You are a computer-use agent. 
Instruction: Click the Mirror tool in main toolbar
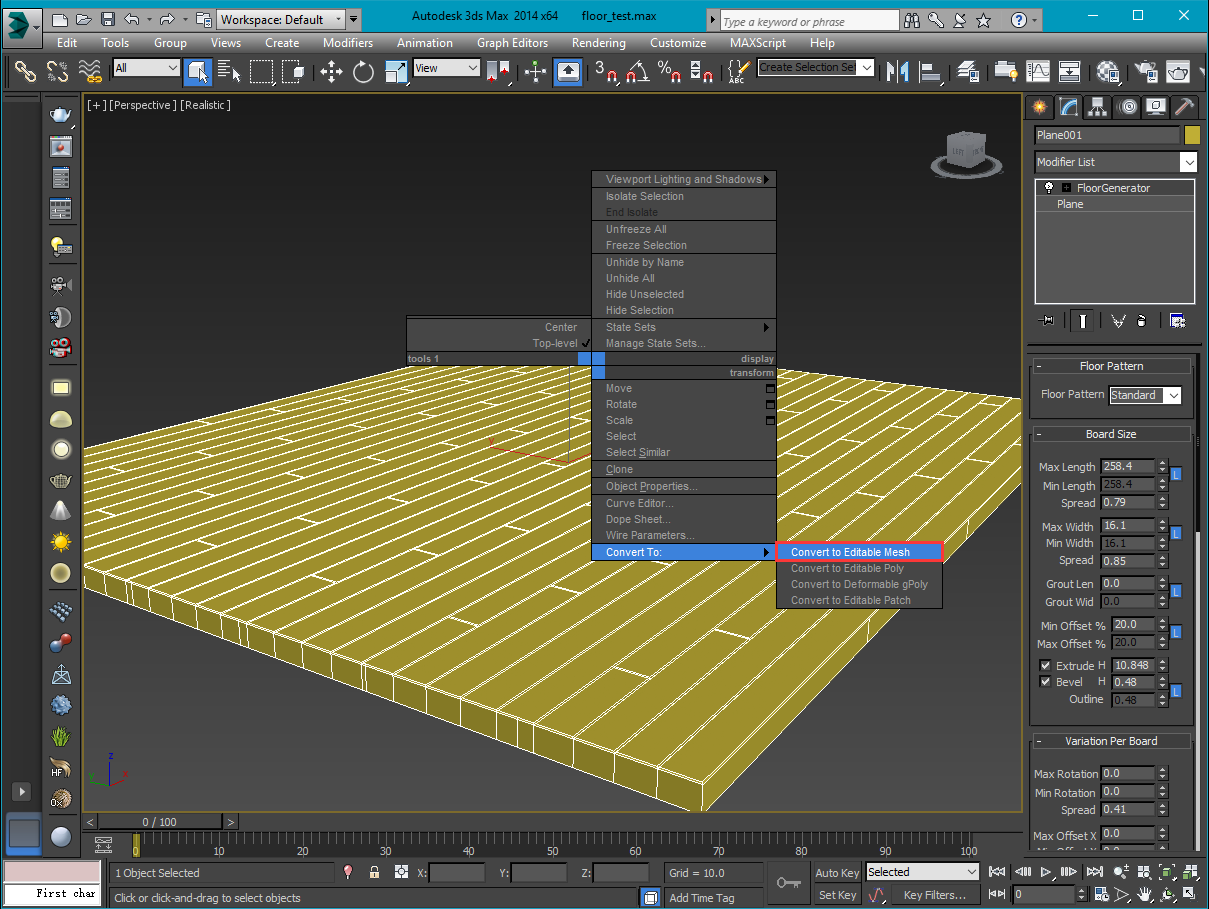point(898,71)
